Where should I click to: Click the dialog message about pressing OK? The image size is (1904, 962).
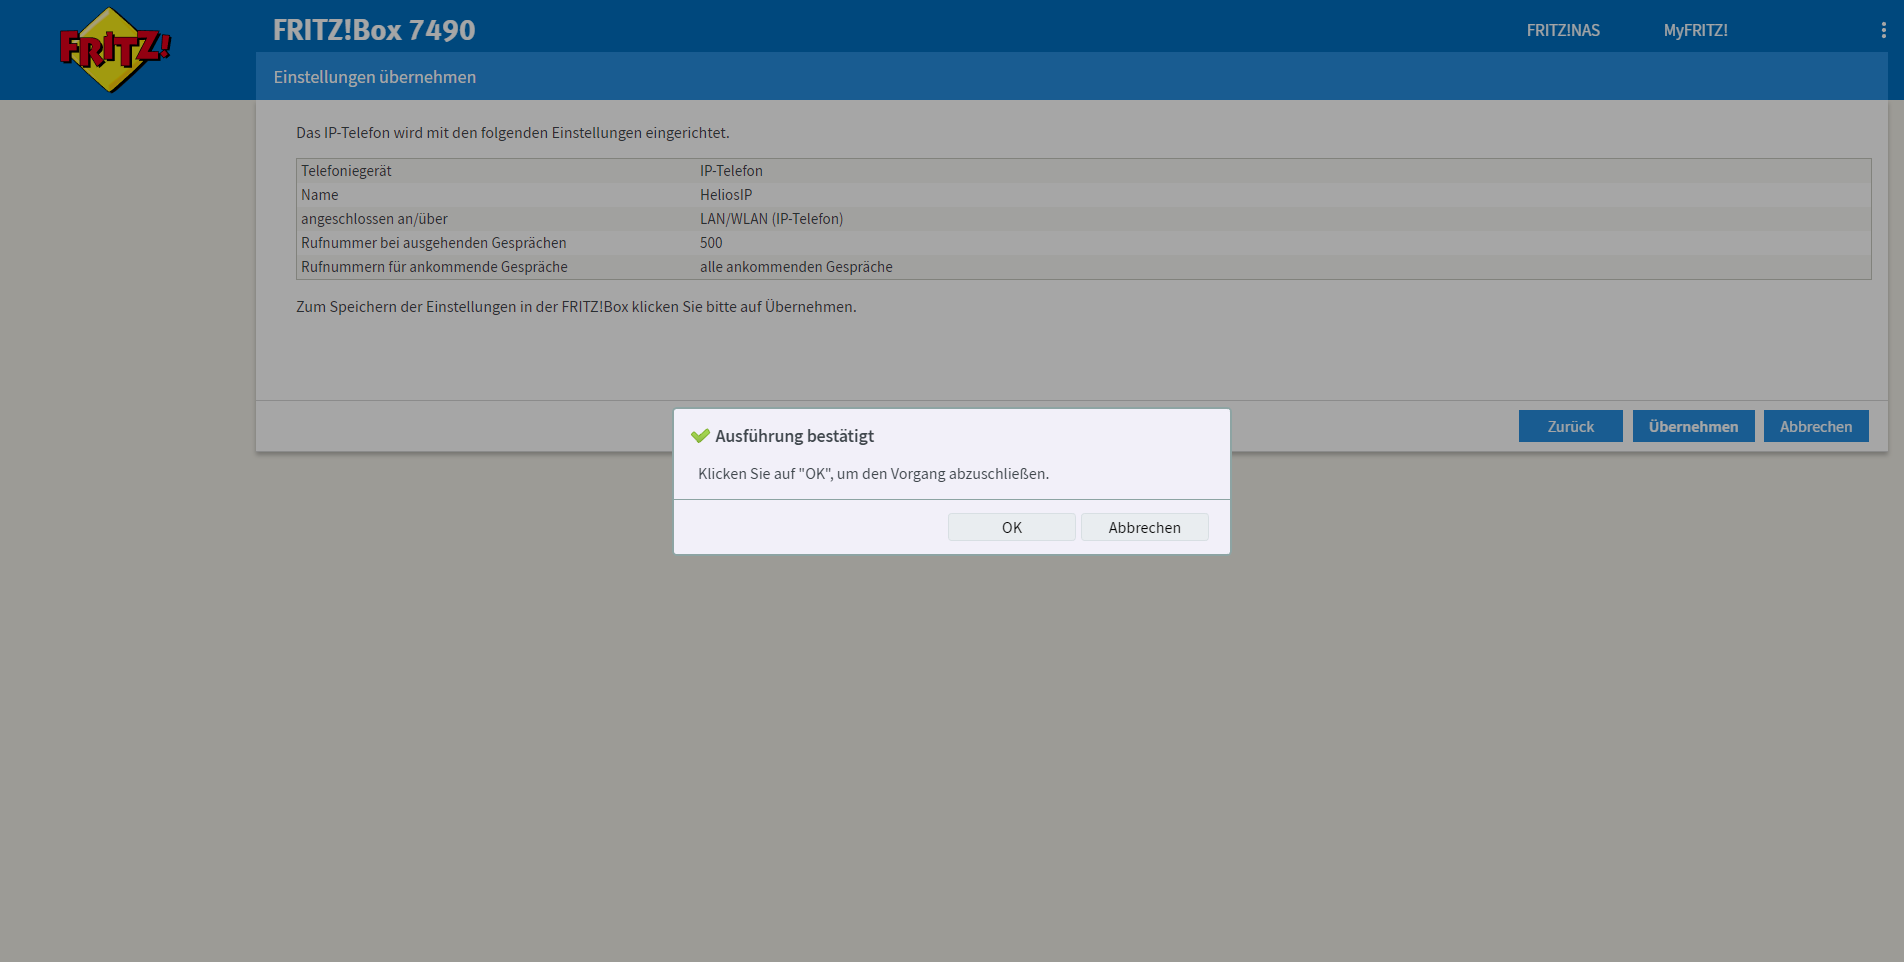pos(873,474)
